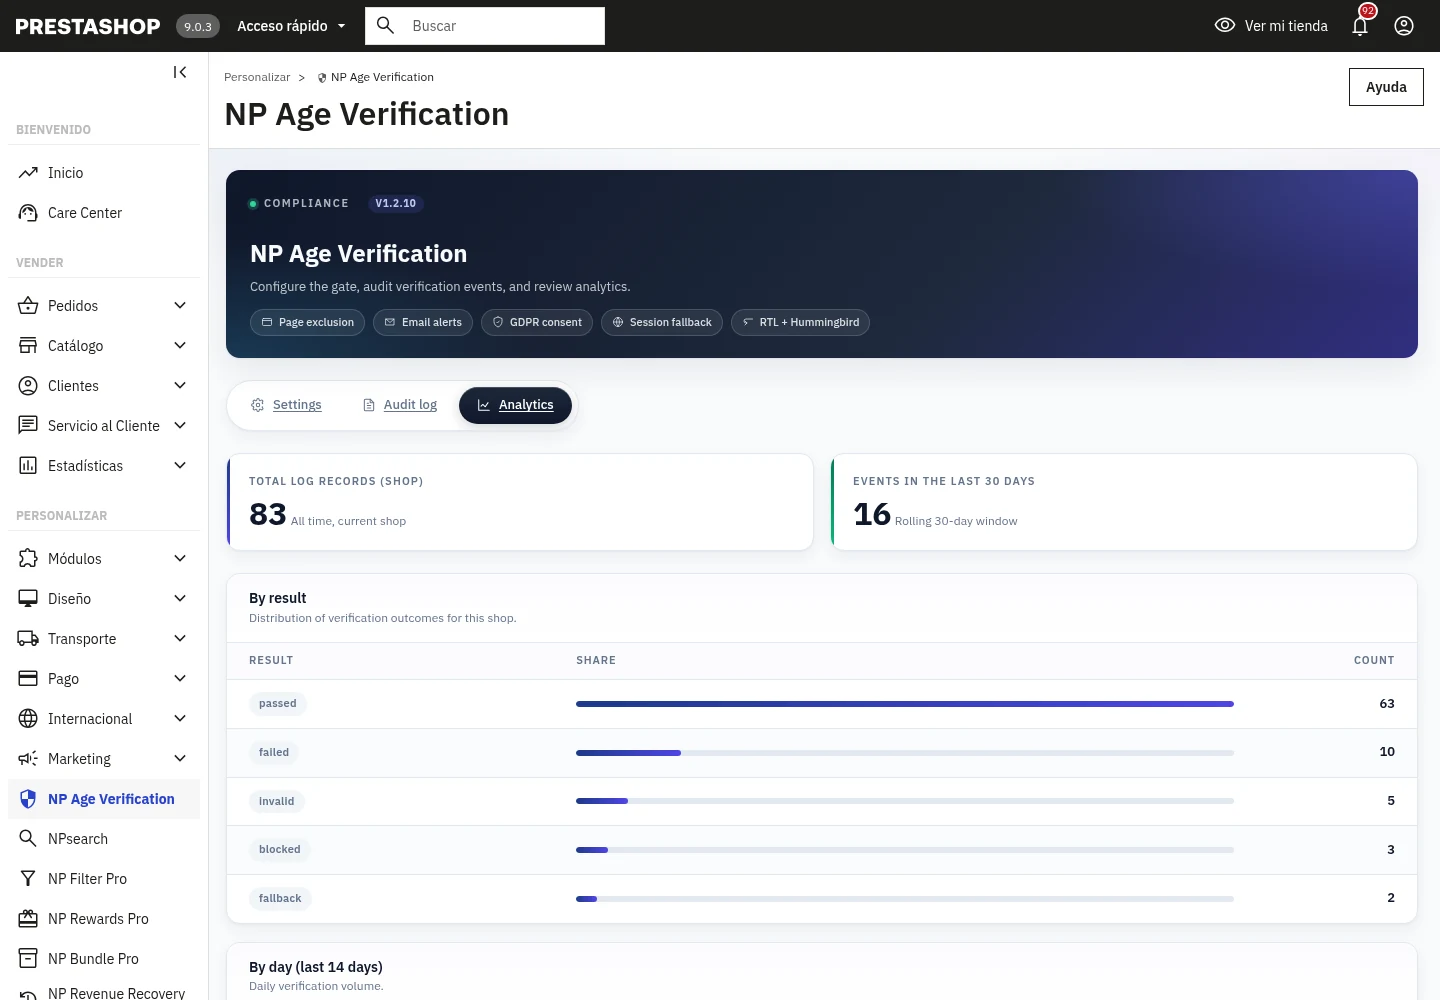Image resolution: width=1440 pixels, height=1000 pixels.
Task: Click the Pedidos basket icon
Action: 28,306
